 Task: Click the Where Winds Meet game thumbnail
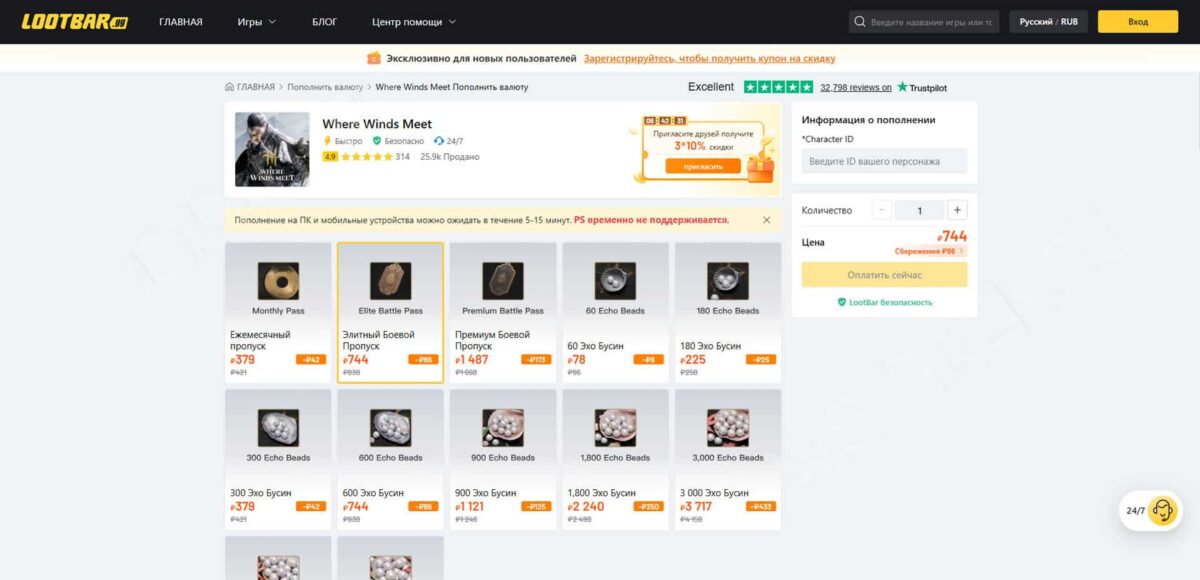pos(272,149)
